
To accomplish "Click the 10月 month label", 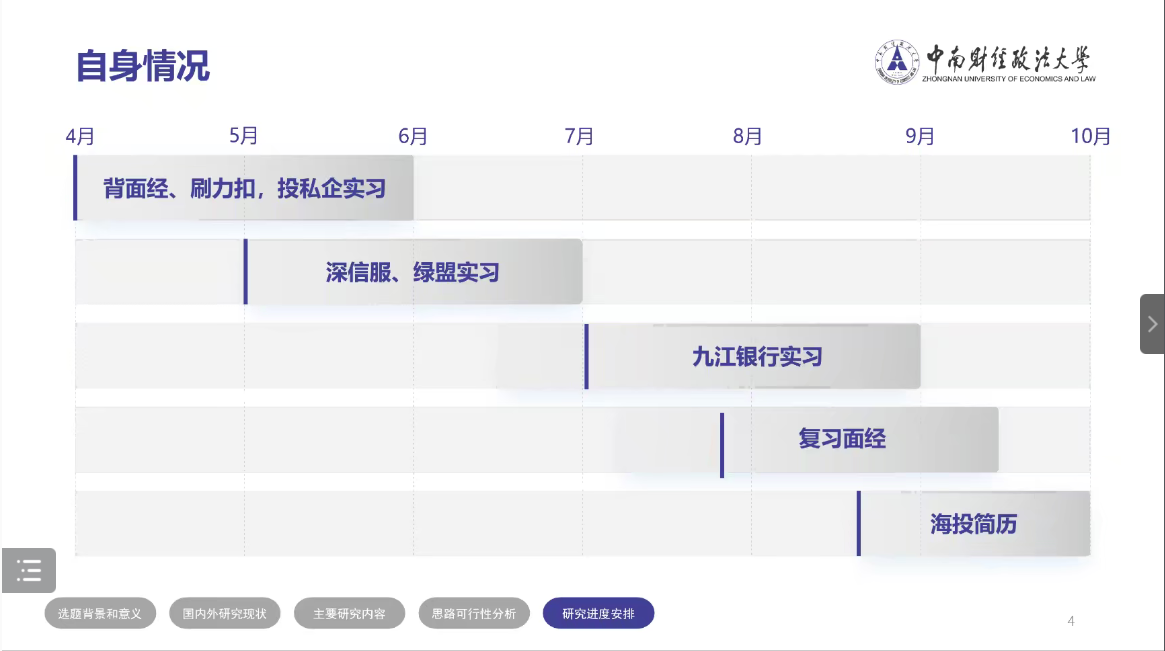I will pyautogui.click(x=1090, y=136).
